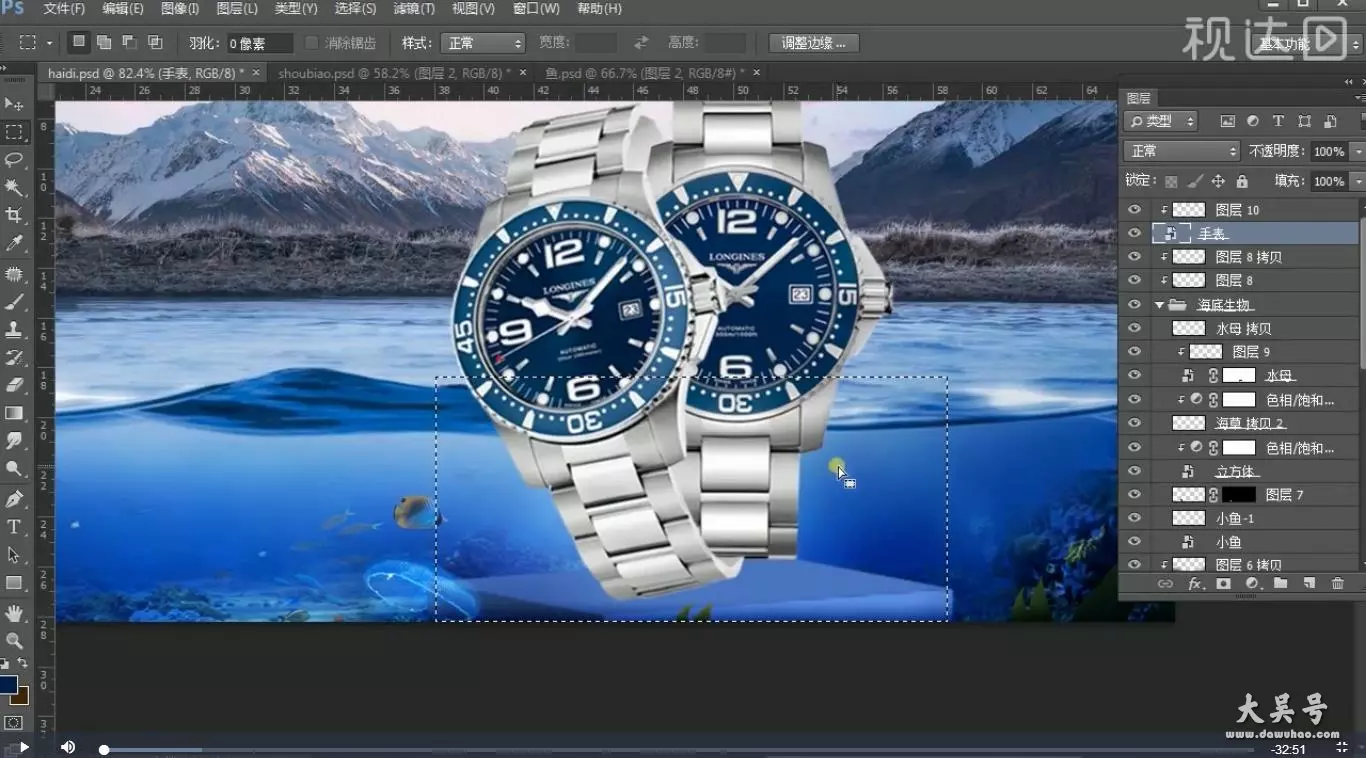
Task: Select the Clone Stamp tool
Action: click(x=14, y=329)
